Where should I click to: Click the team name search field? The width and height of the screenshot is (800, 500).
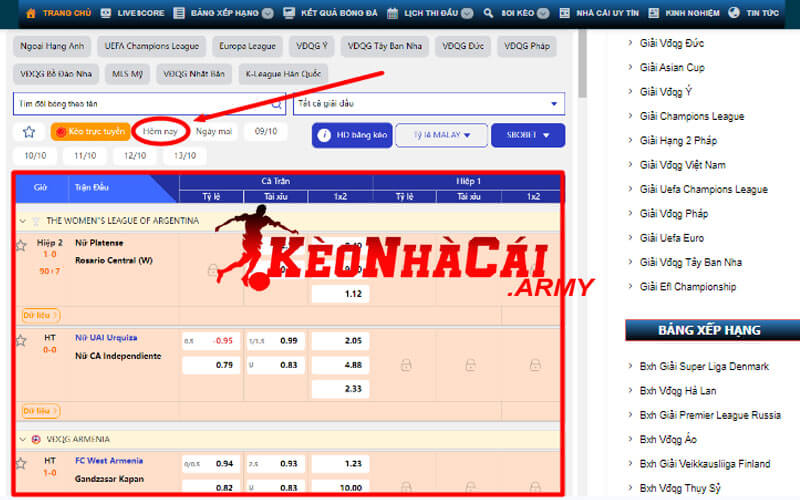click(140, 104)
